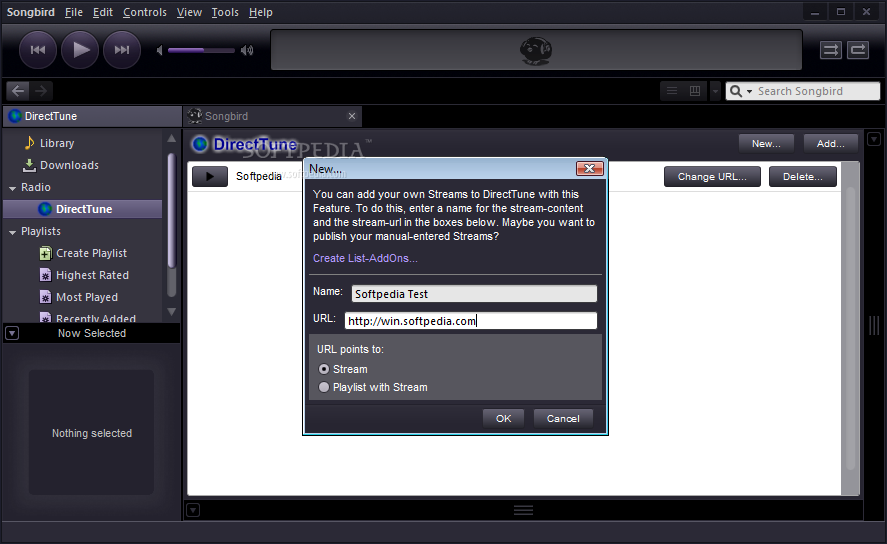Viewport: 887px width, 544px height.
Task: Click the bottom pane grip handle
Action: coord(523,511)
